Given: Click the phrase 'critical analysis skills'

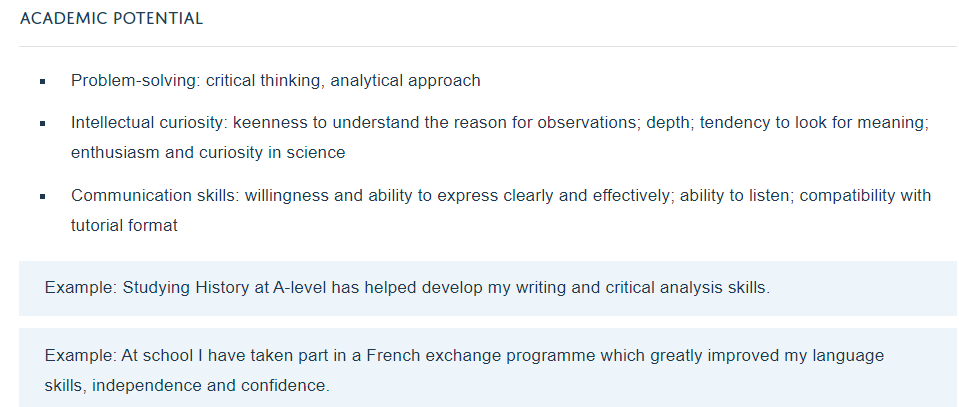Looking at the screenshot, I should [686, 288].
